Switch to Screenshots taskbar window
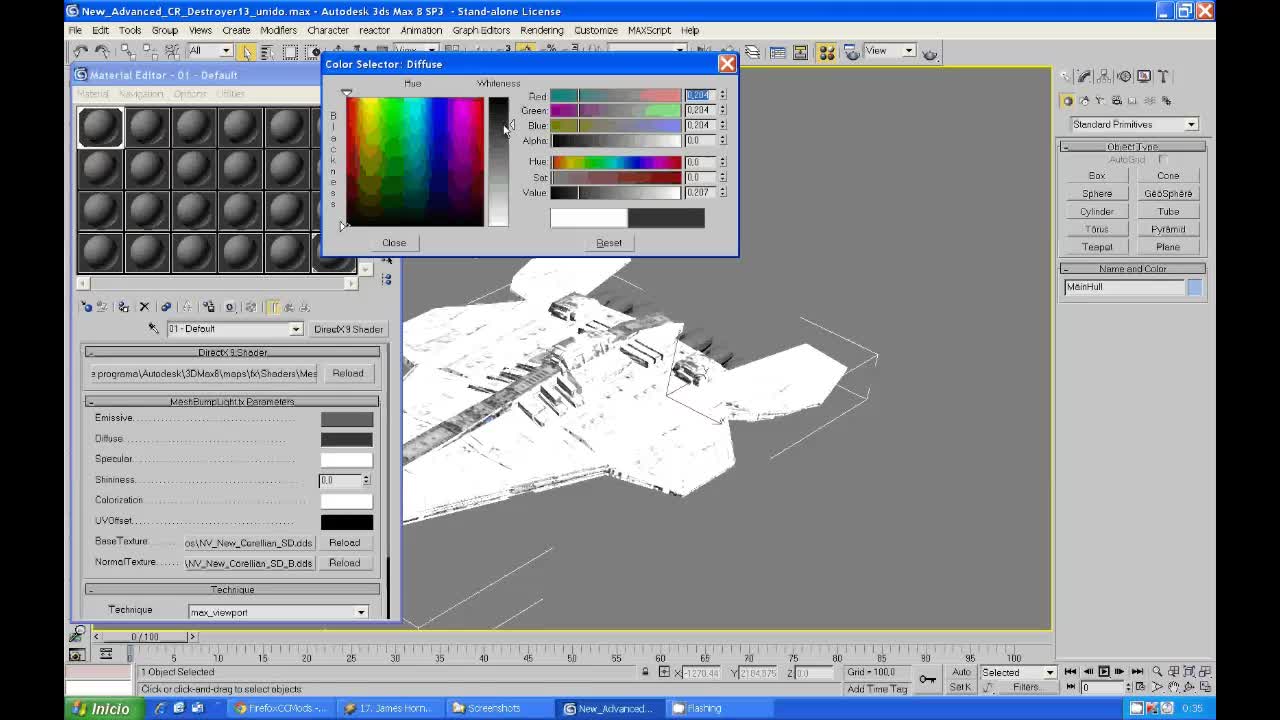 click(500, 708)
